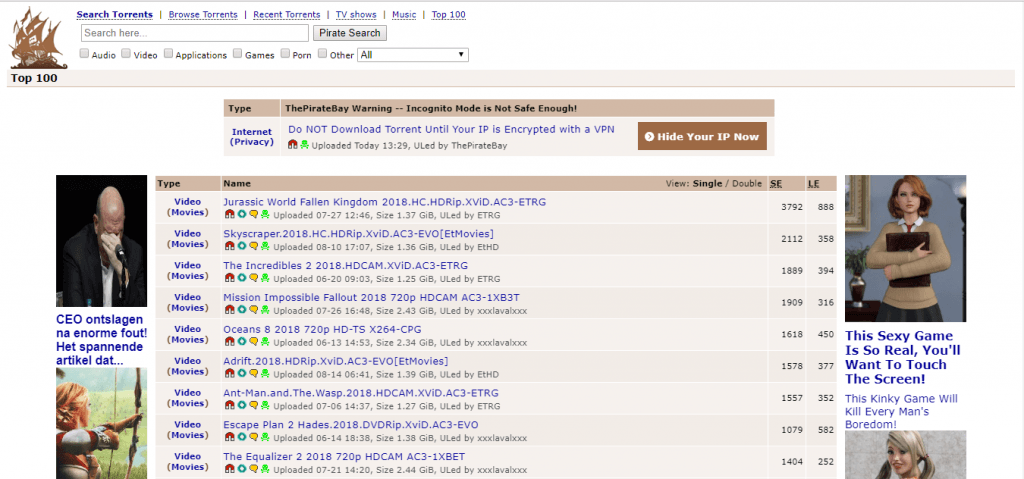1024x479 pixels.
Task: Click magnet icon for Skyscraper.2018 torrent
Action: [229, 246]
